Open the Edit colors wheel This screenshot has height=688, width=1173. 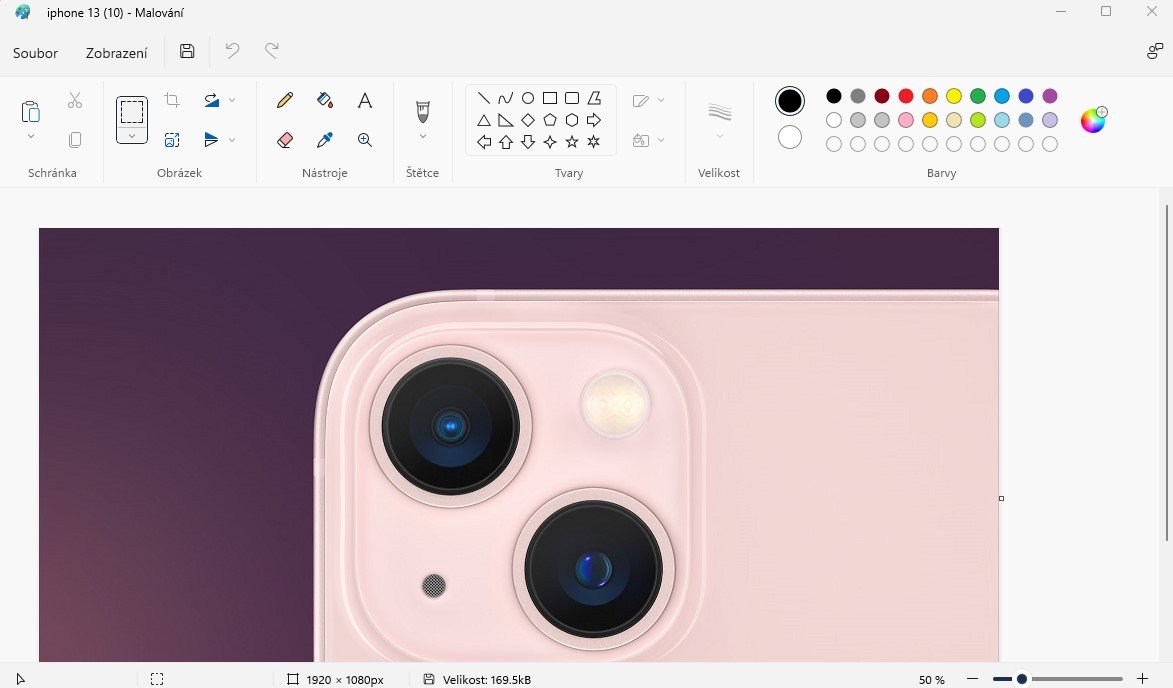coord(1093,120)
